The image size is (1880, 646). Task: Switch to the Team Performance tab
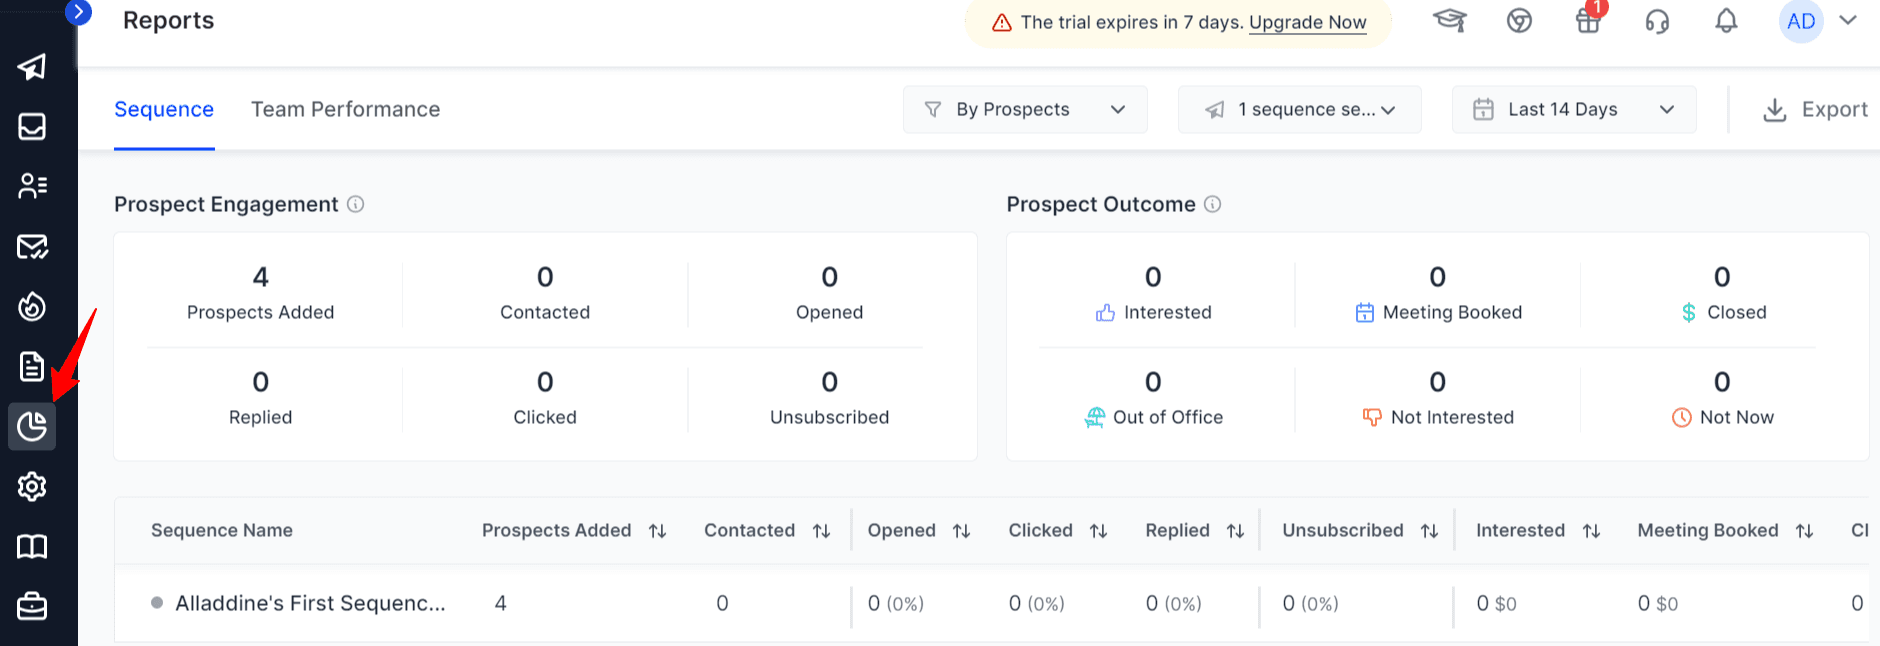(x=345, y=109)
